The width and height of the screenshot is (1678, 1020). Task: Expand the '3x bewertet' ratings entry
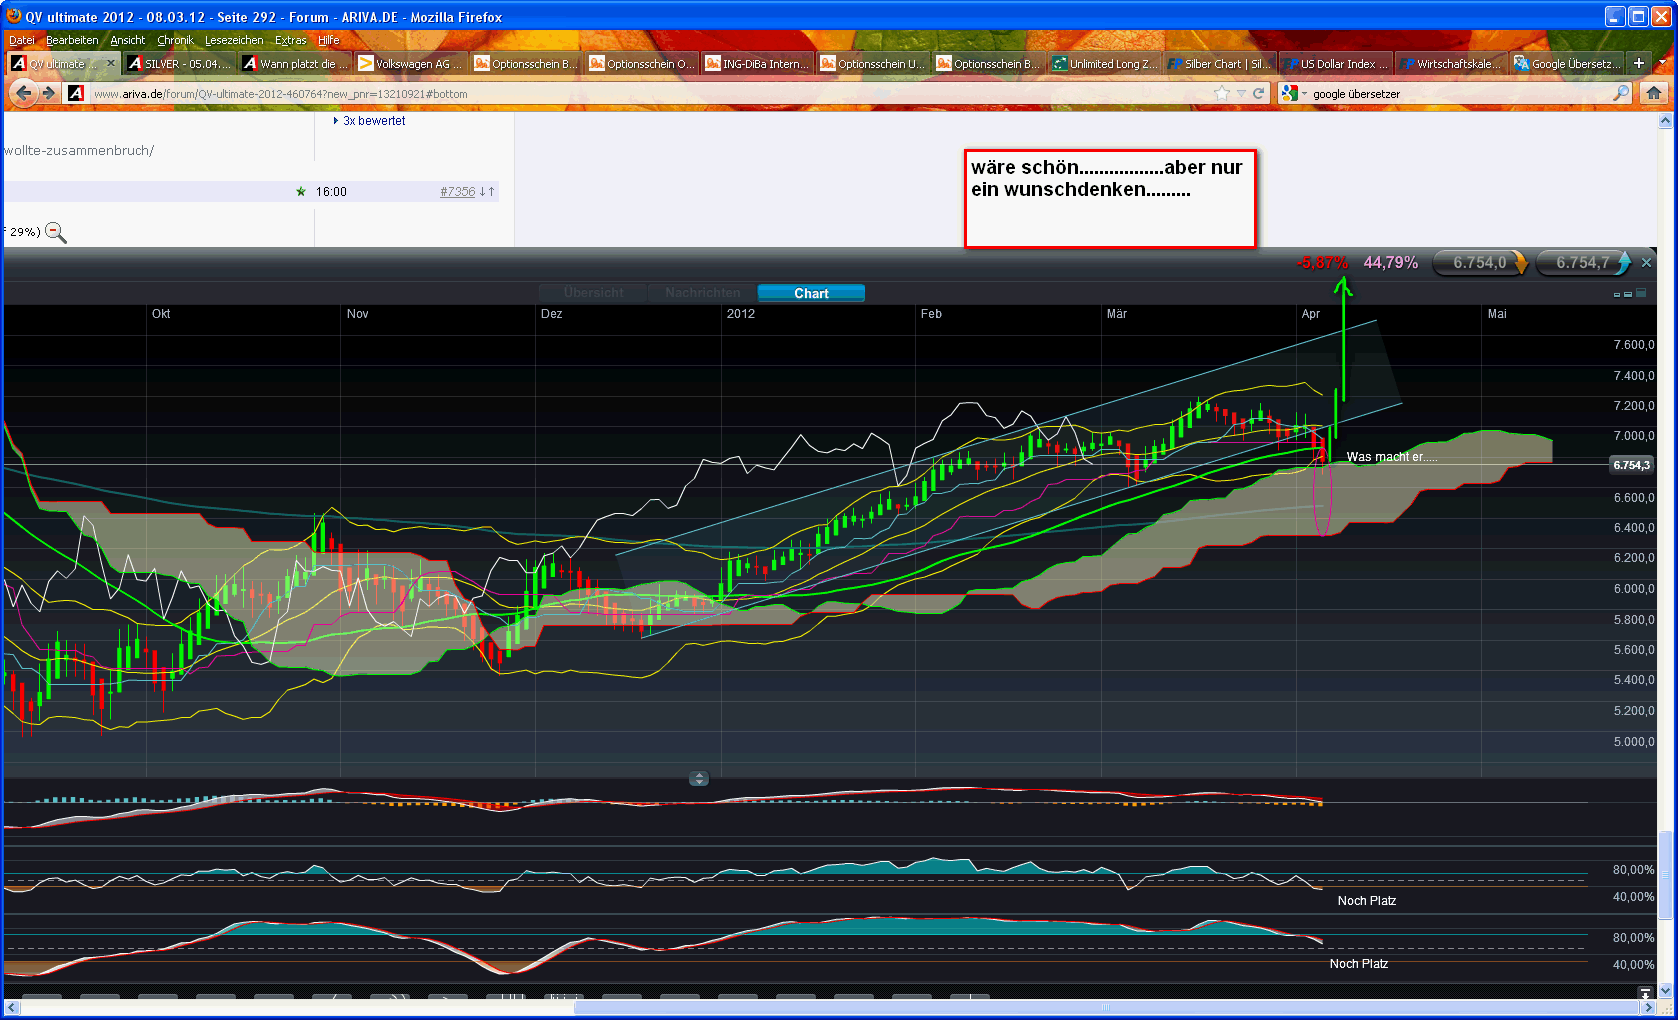point(369,121)
